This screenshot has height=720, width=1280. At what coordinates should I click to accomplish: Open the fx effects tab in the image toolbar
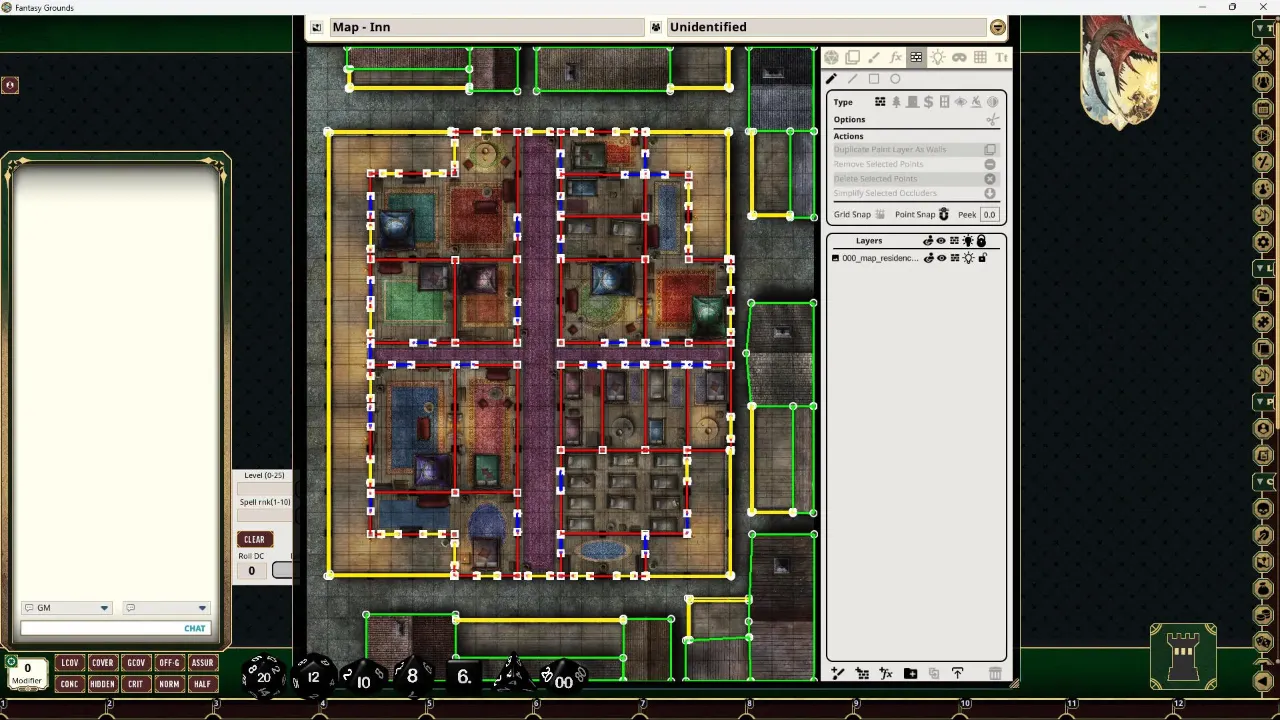click(x=895, y=58)
